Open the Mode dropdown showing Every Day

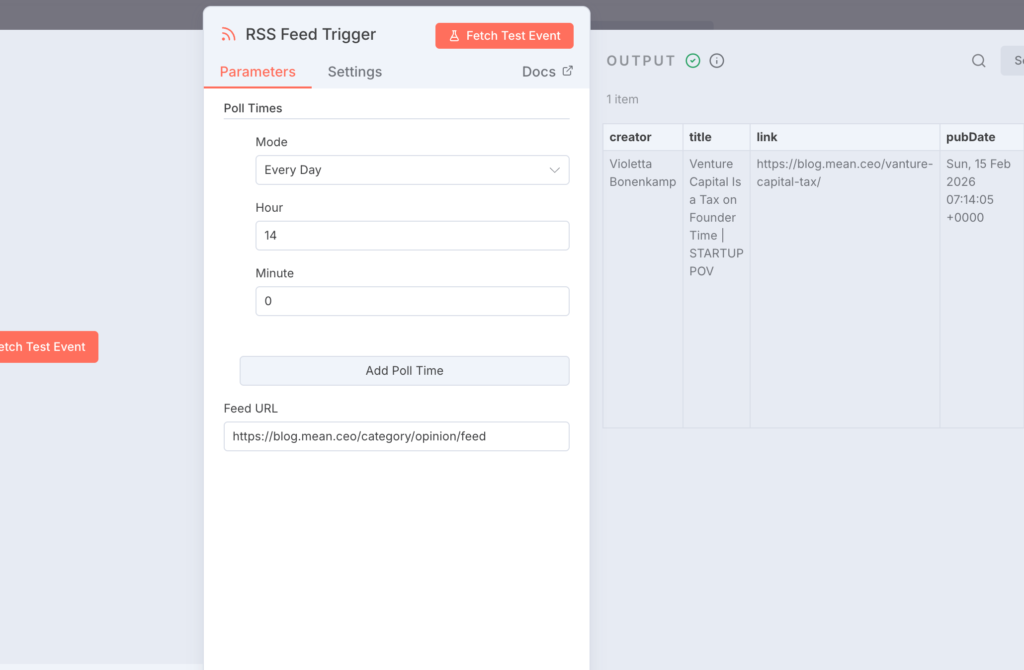[x=412, y=170]
